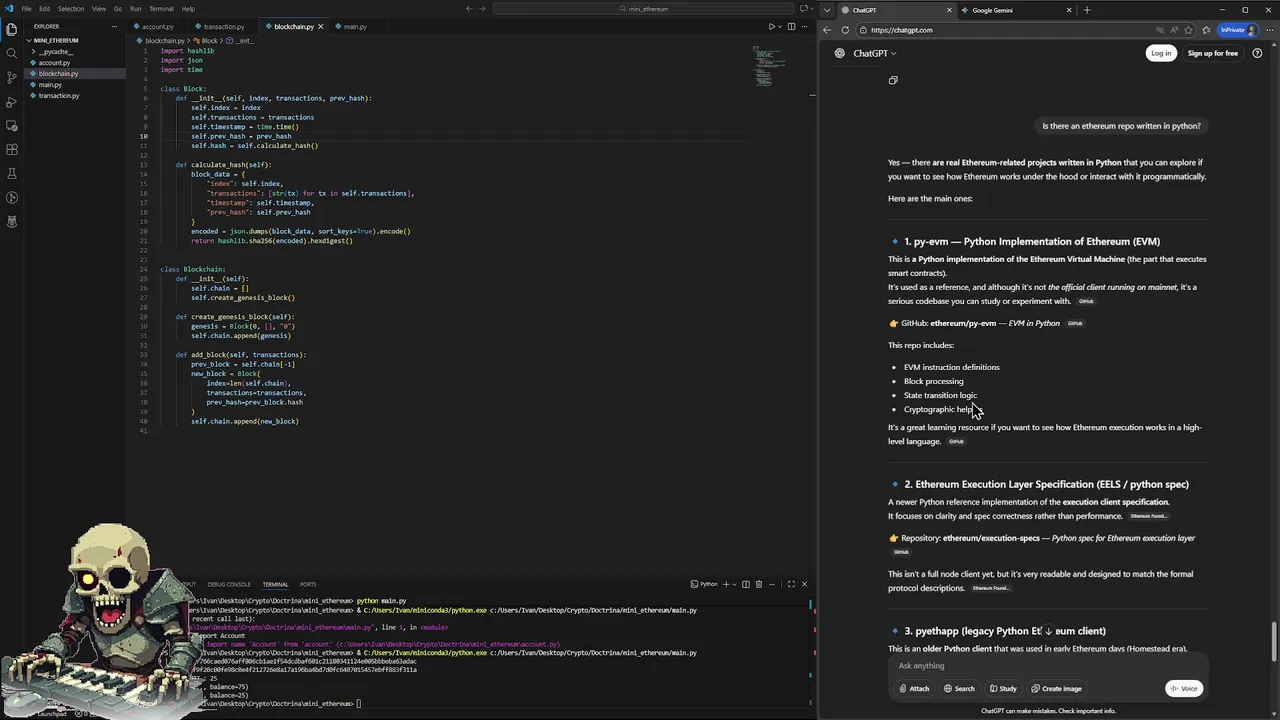The height and width of the screenshot is (720, 1280).
Task: Close the Google Gemini browser tab
Action: pos(1069,10)
